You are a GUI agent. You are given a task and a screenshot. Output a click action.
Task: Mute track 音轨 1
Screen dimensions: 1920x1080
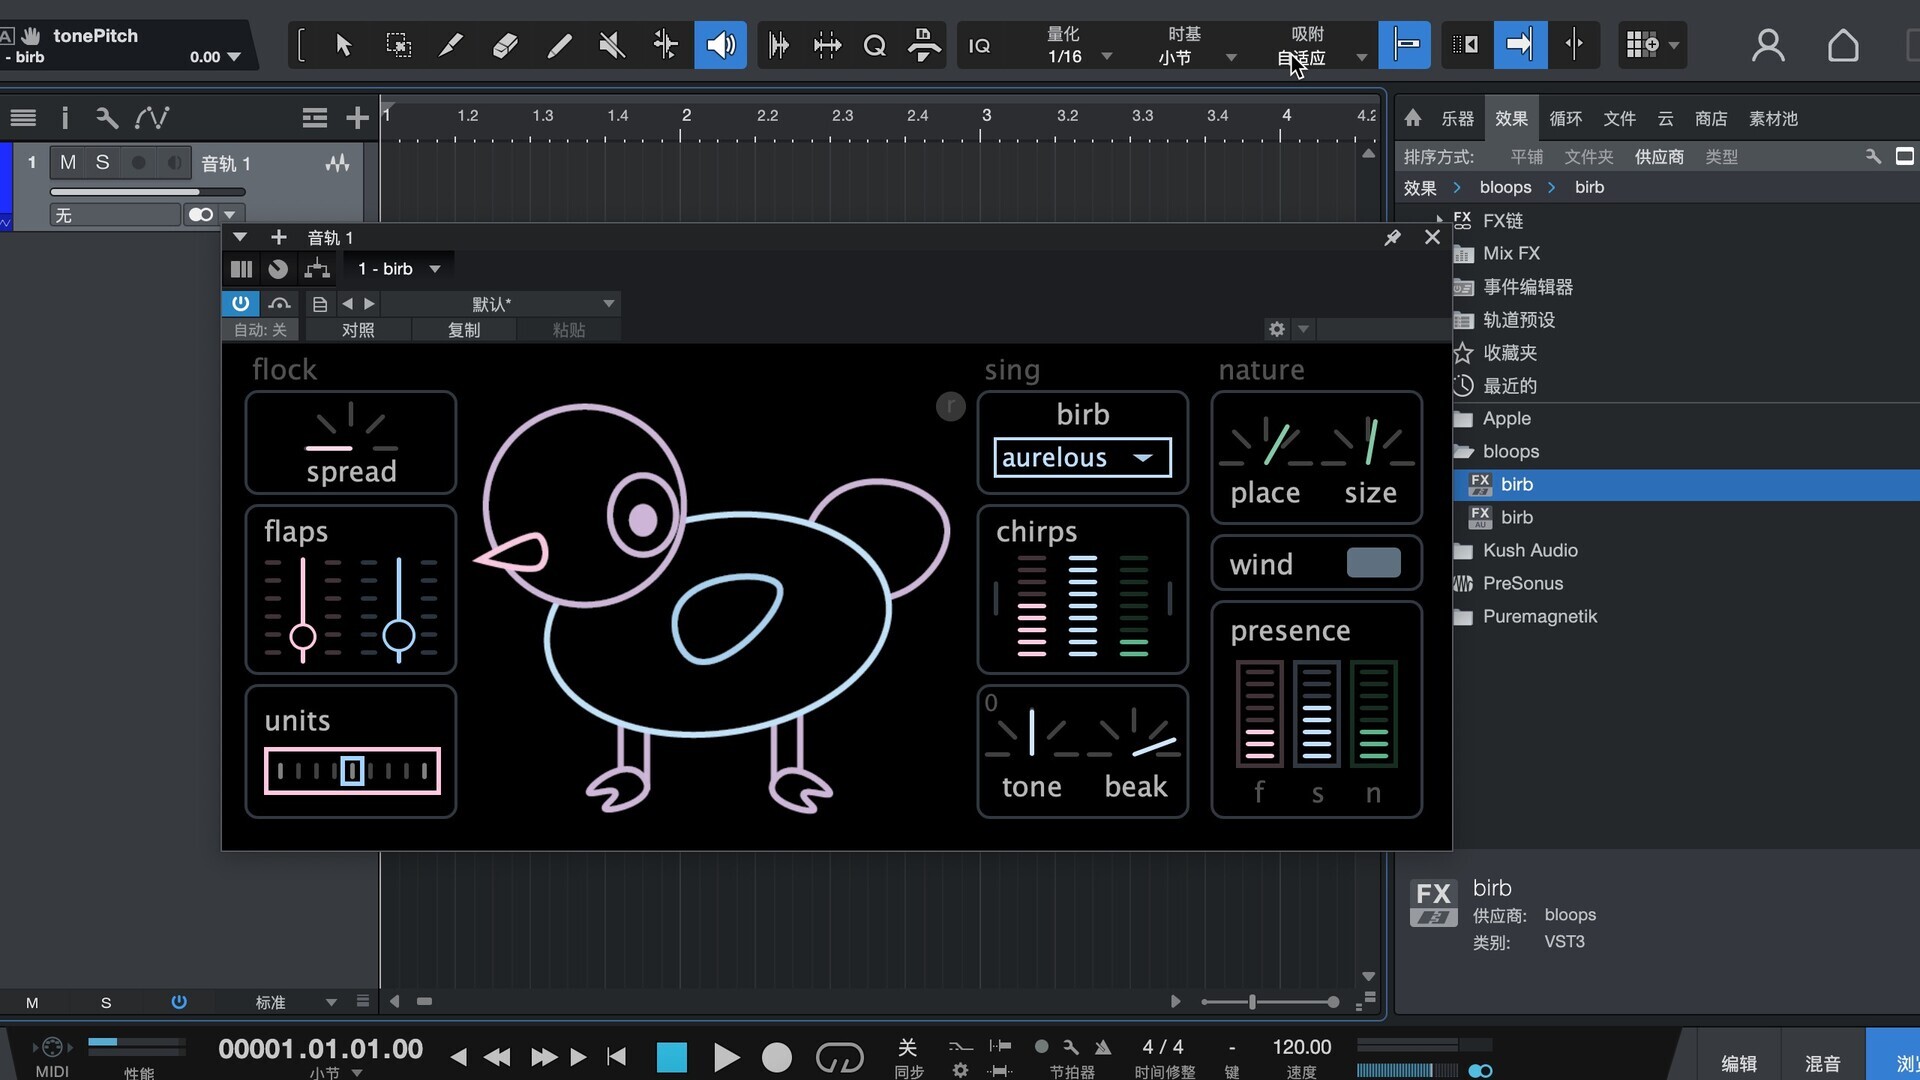(x=68, y=162)
